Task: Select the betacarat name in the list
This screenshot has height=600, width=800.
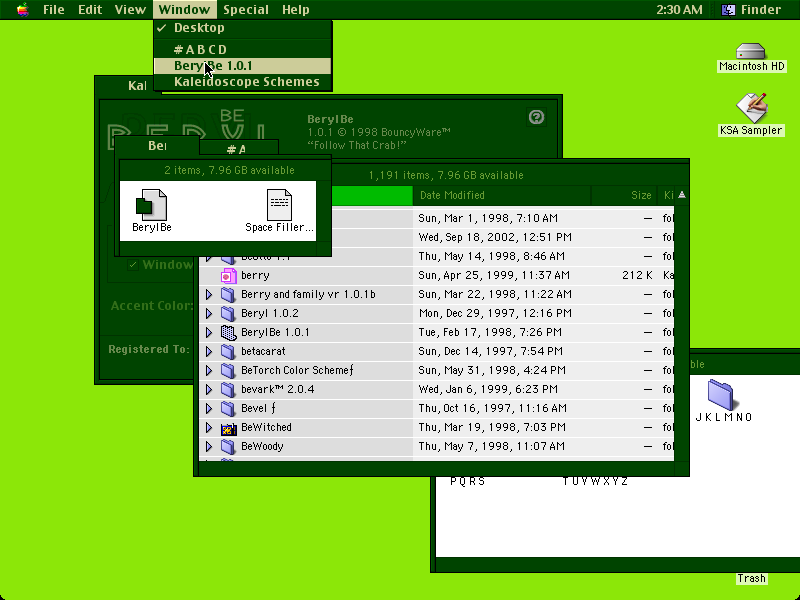Action: (263, 352)
